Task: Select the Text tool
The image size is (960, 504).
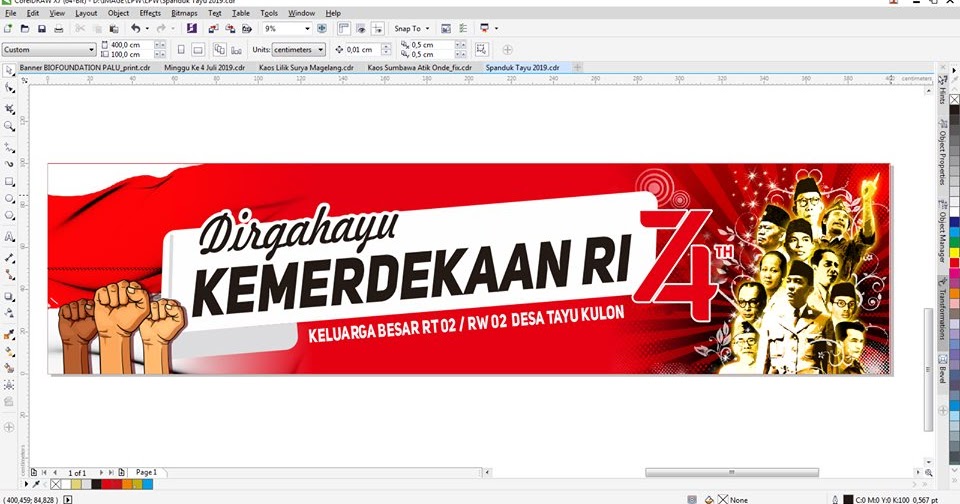Action: point(9,236)
